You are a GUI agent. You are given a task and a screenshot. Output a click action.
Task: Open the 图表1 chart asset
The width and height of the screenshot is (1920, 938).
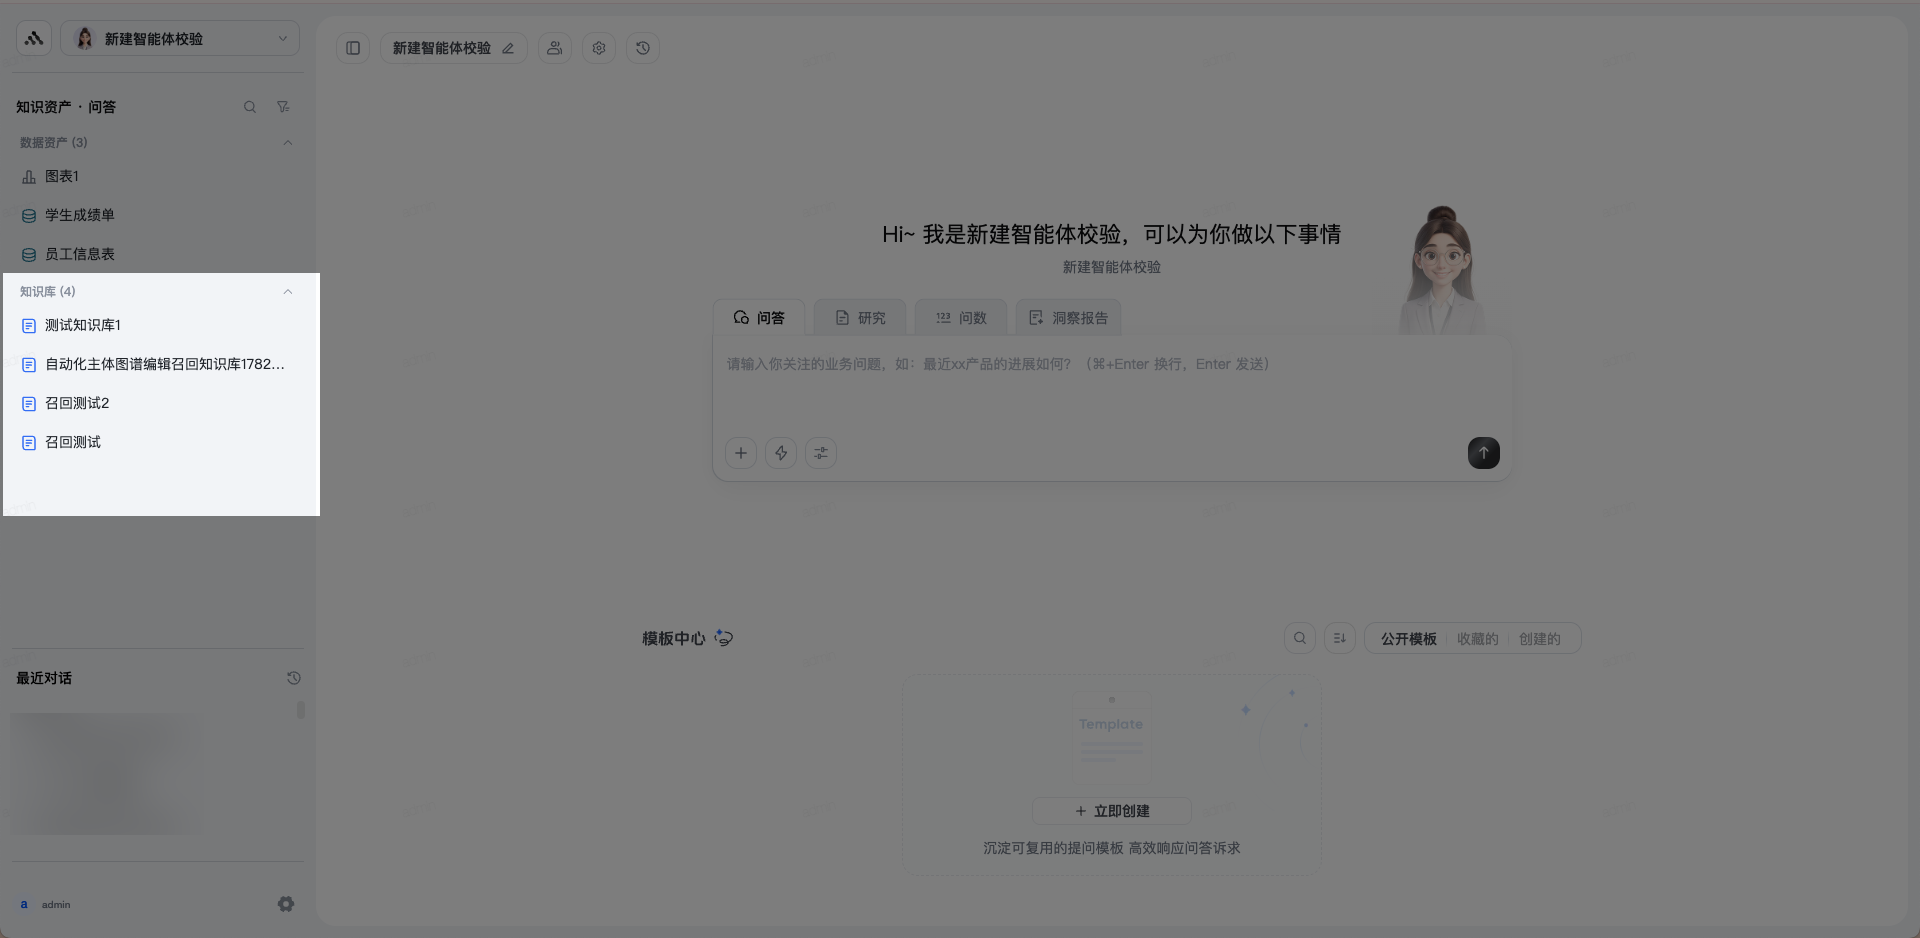[160, 176]
